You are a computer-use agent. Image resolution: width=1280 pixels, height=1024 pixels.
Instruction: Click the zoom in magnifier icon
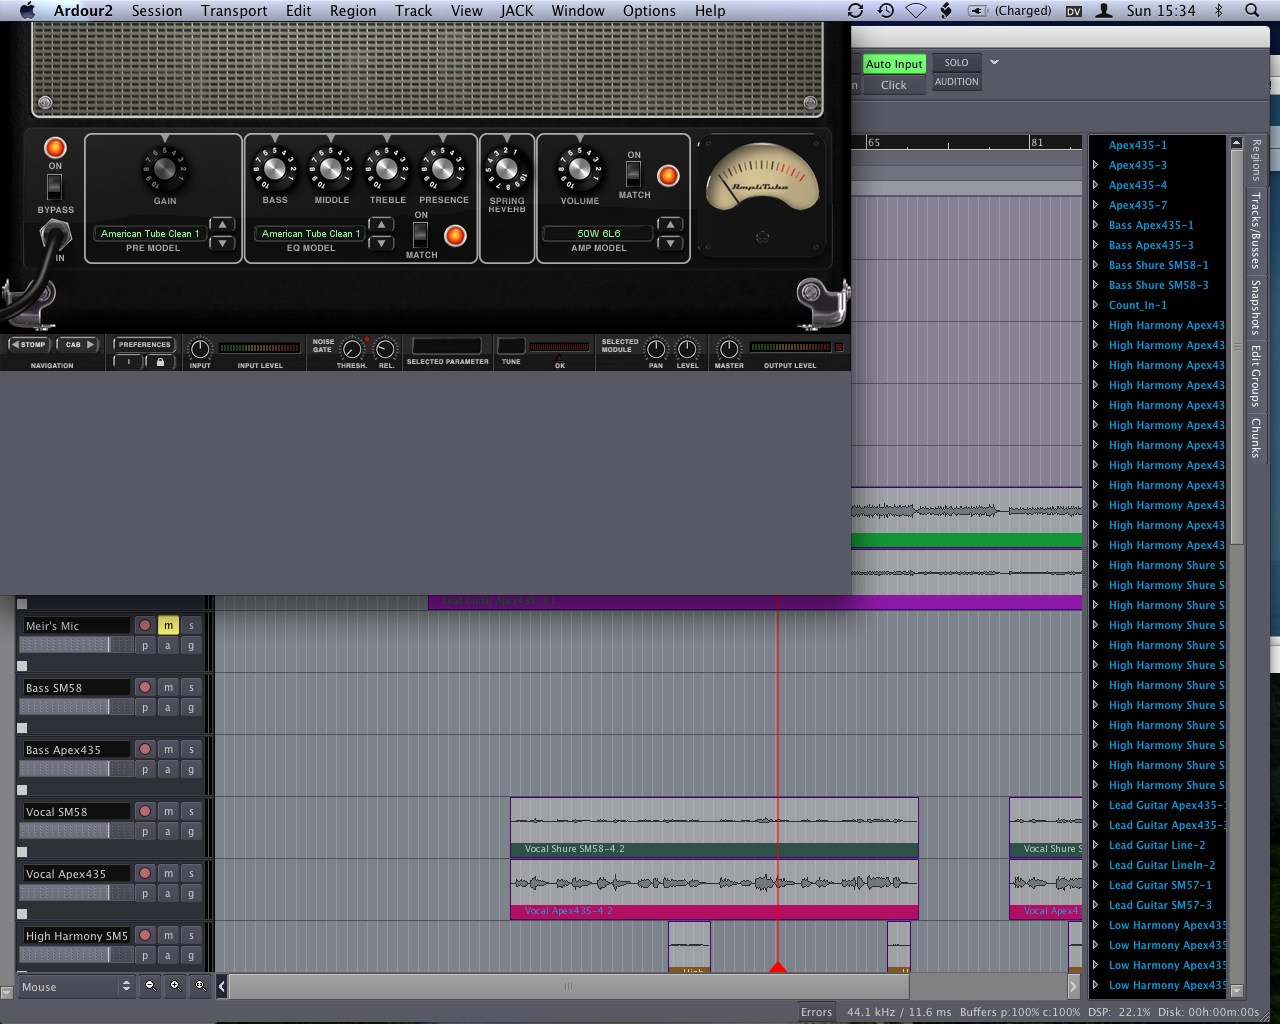point(175,985)
